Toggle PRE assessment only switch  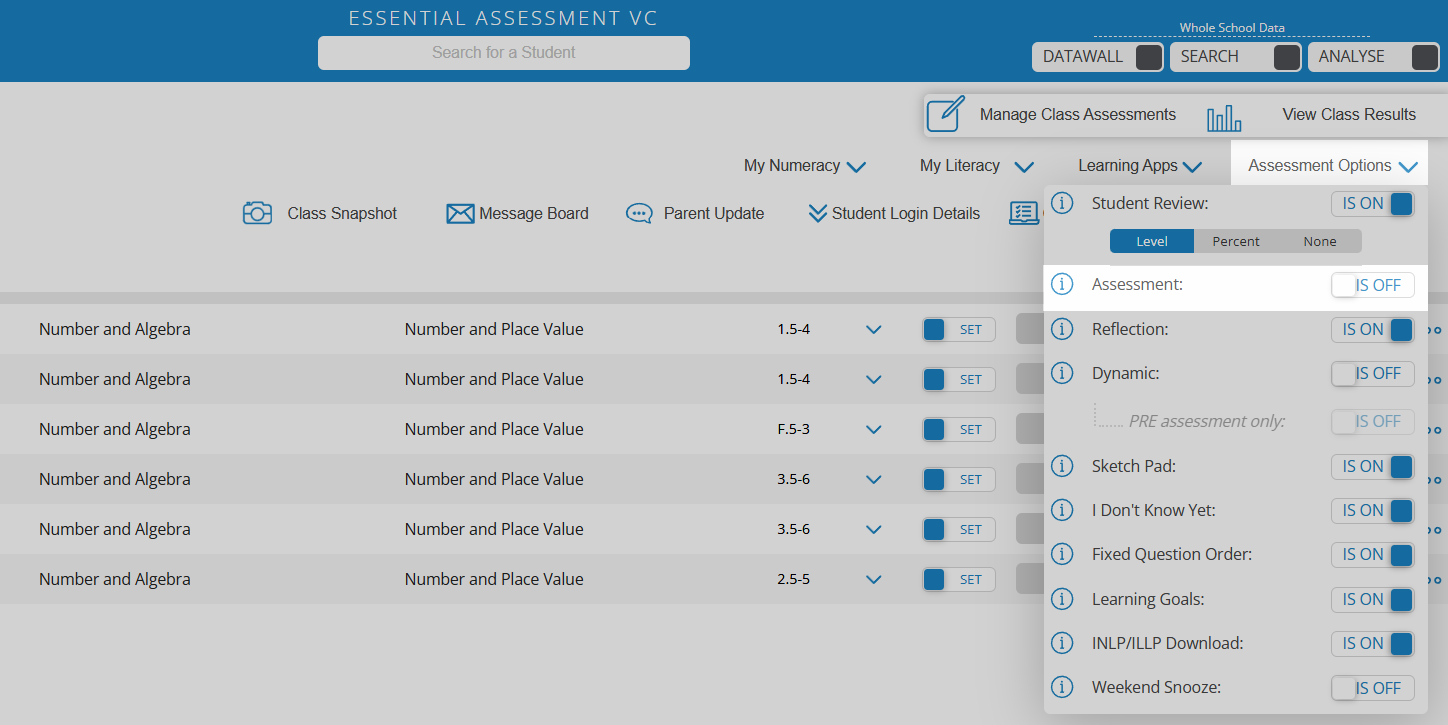(1373, 421)
